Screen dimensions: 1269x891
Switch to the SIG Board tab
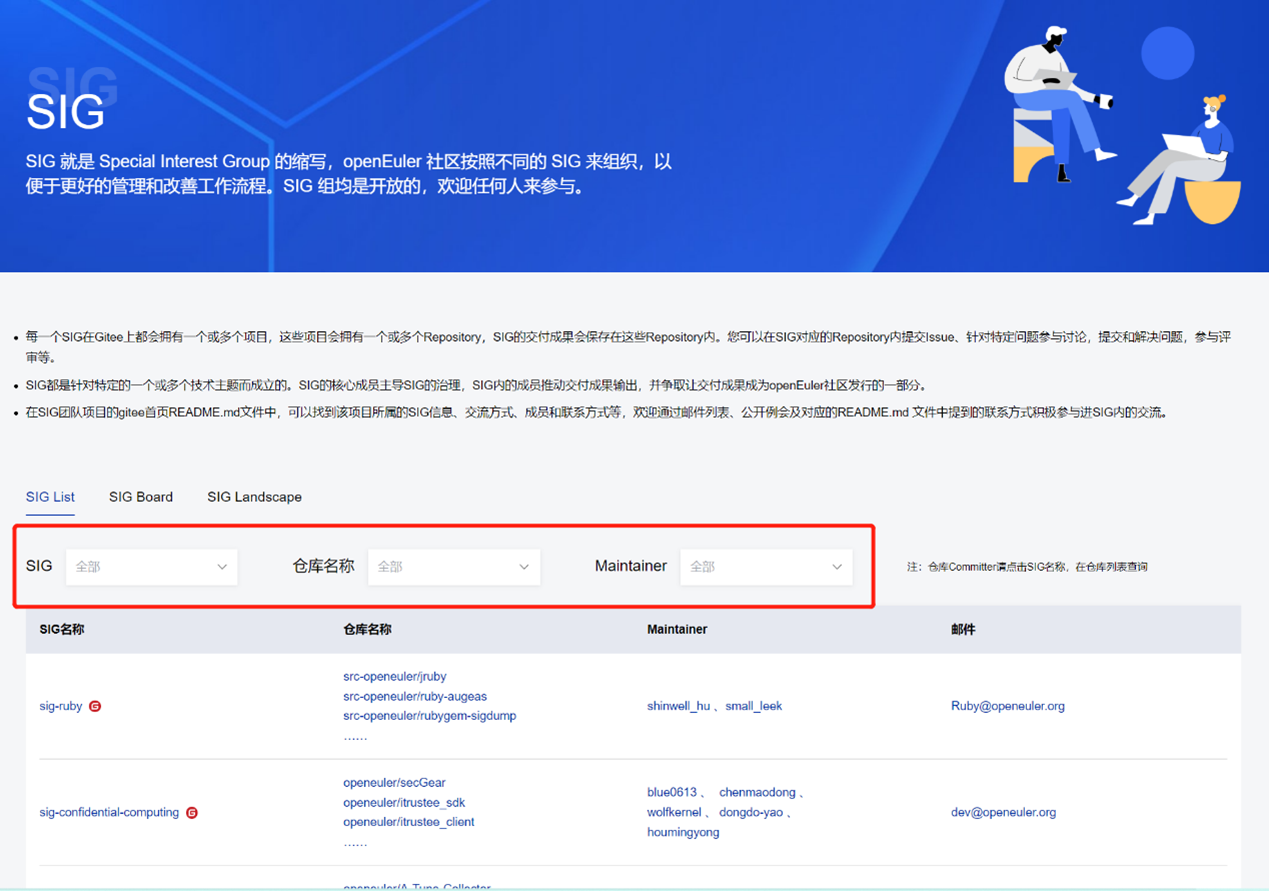[141, 497]
